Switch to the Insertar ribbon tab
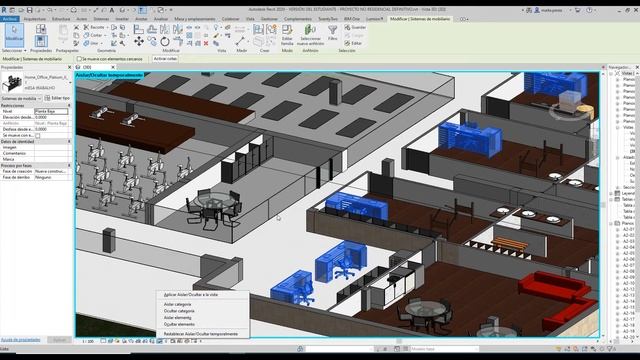 click(122, 19)
